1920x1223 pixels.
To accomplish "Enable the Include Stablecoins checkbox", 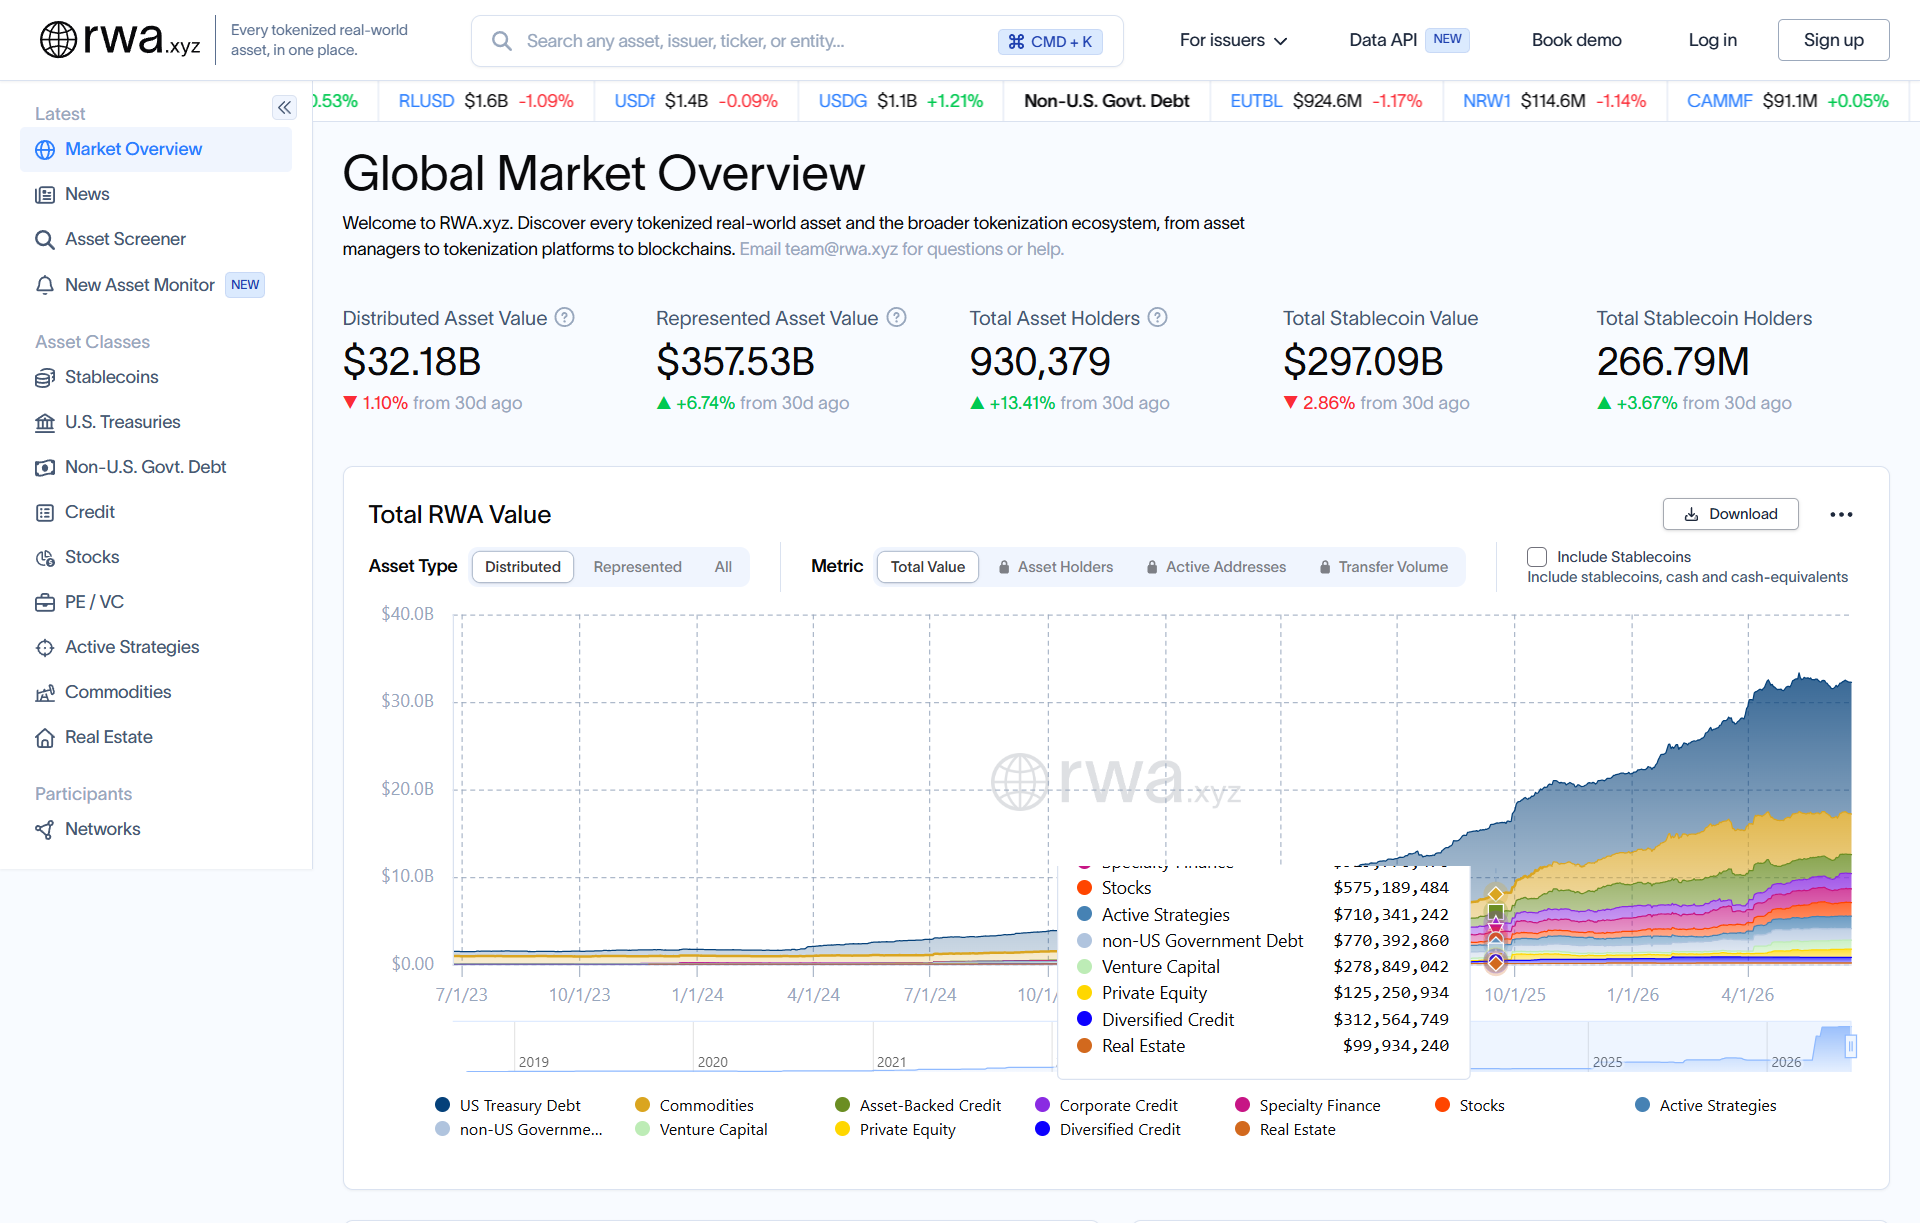I will [1537, 557].
